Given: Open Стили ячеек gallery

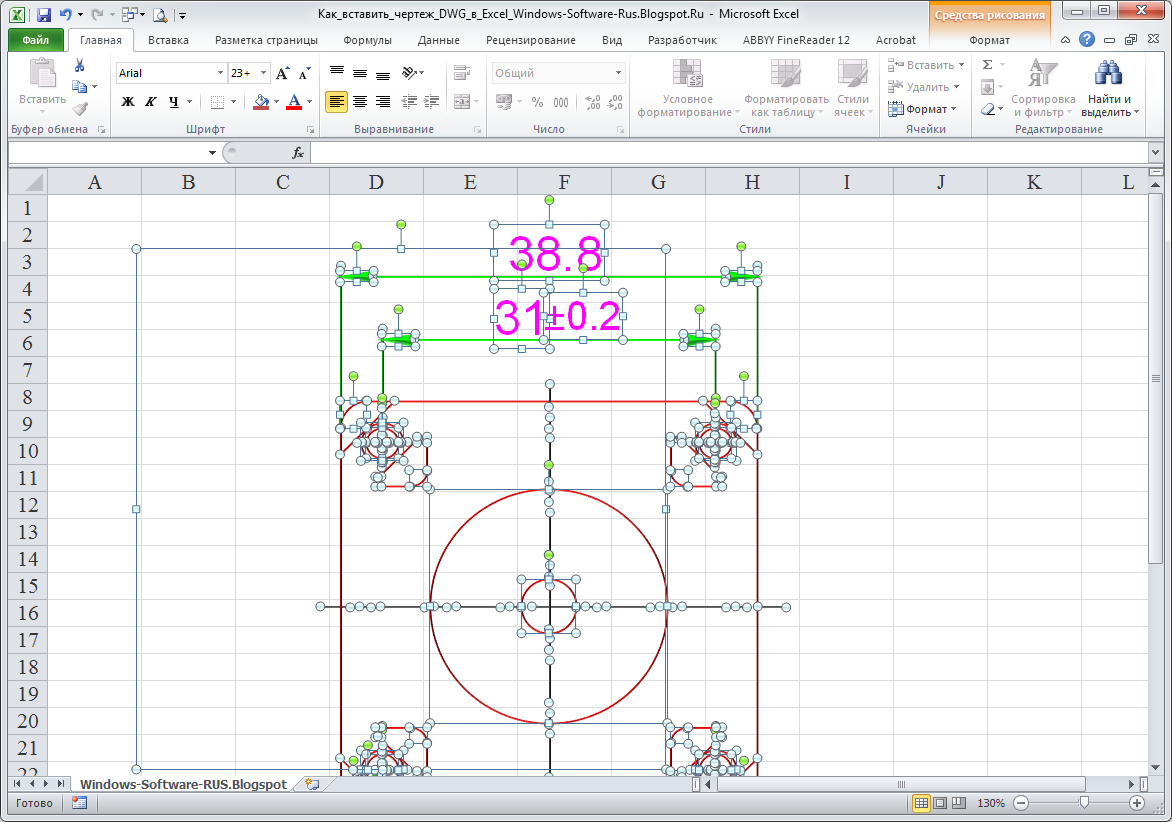Looking at the screenshot, I should pyautogui.click(x=853, y=88).
